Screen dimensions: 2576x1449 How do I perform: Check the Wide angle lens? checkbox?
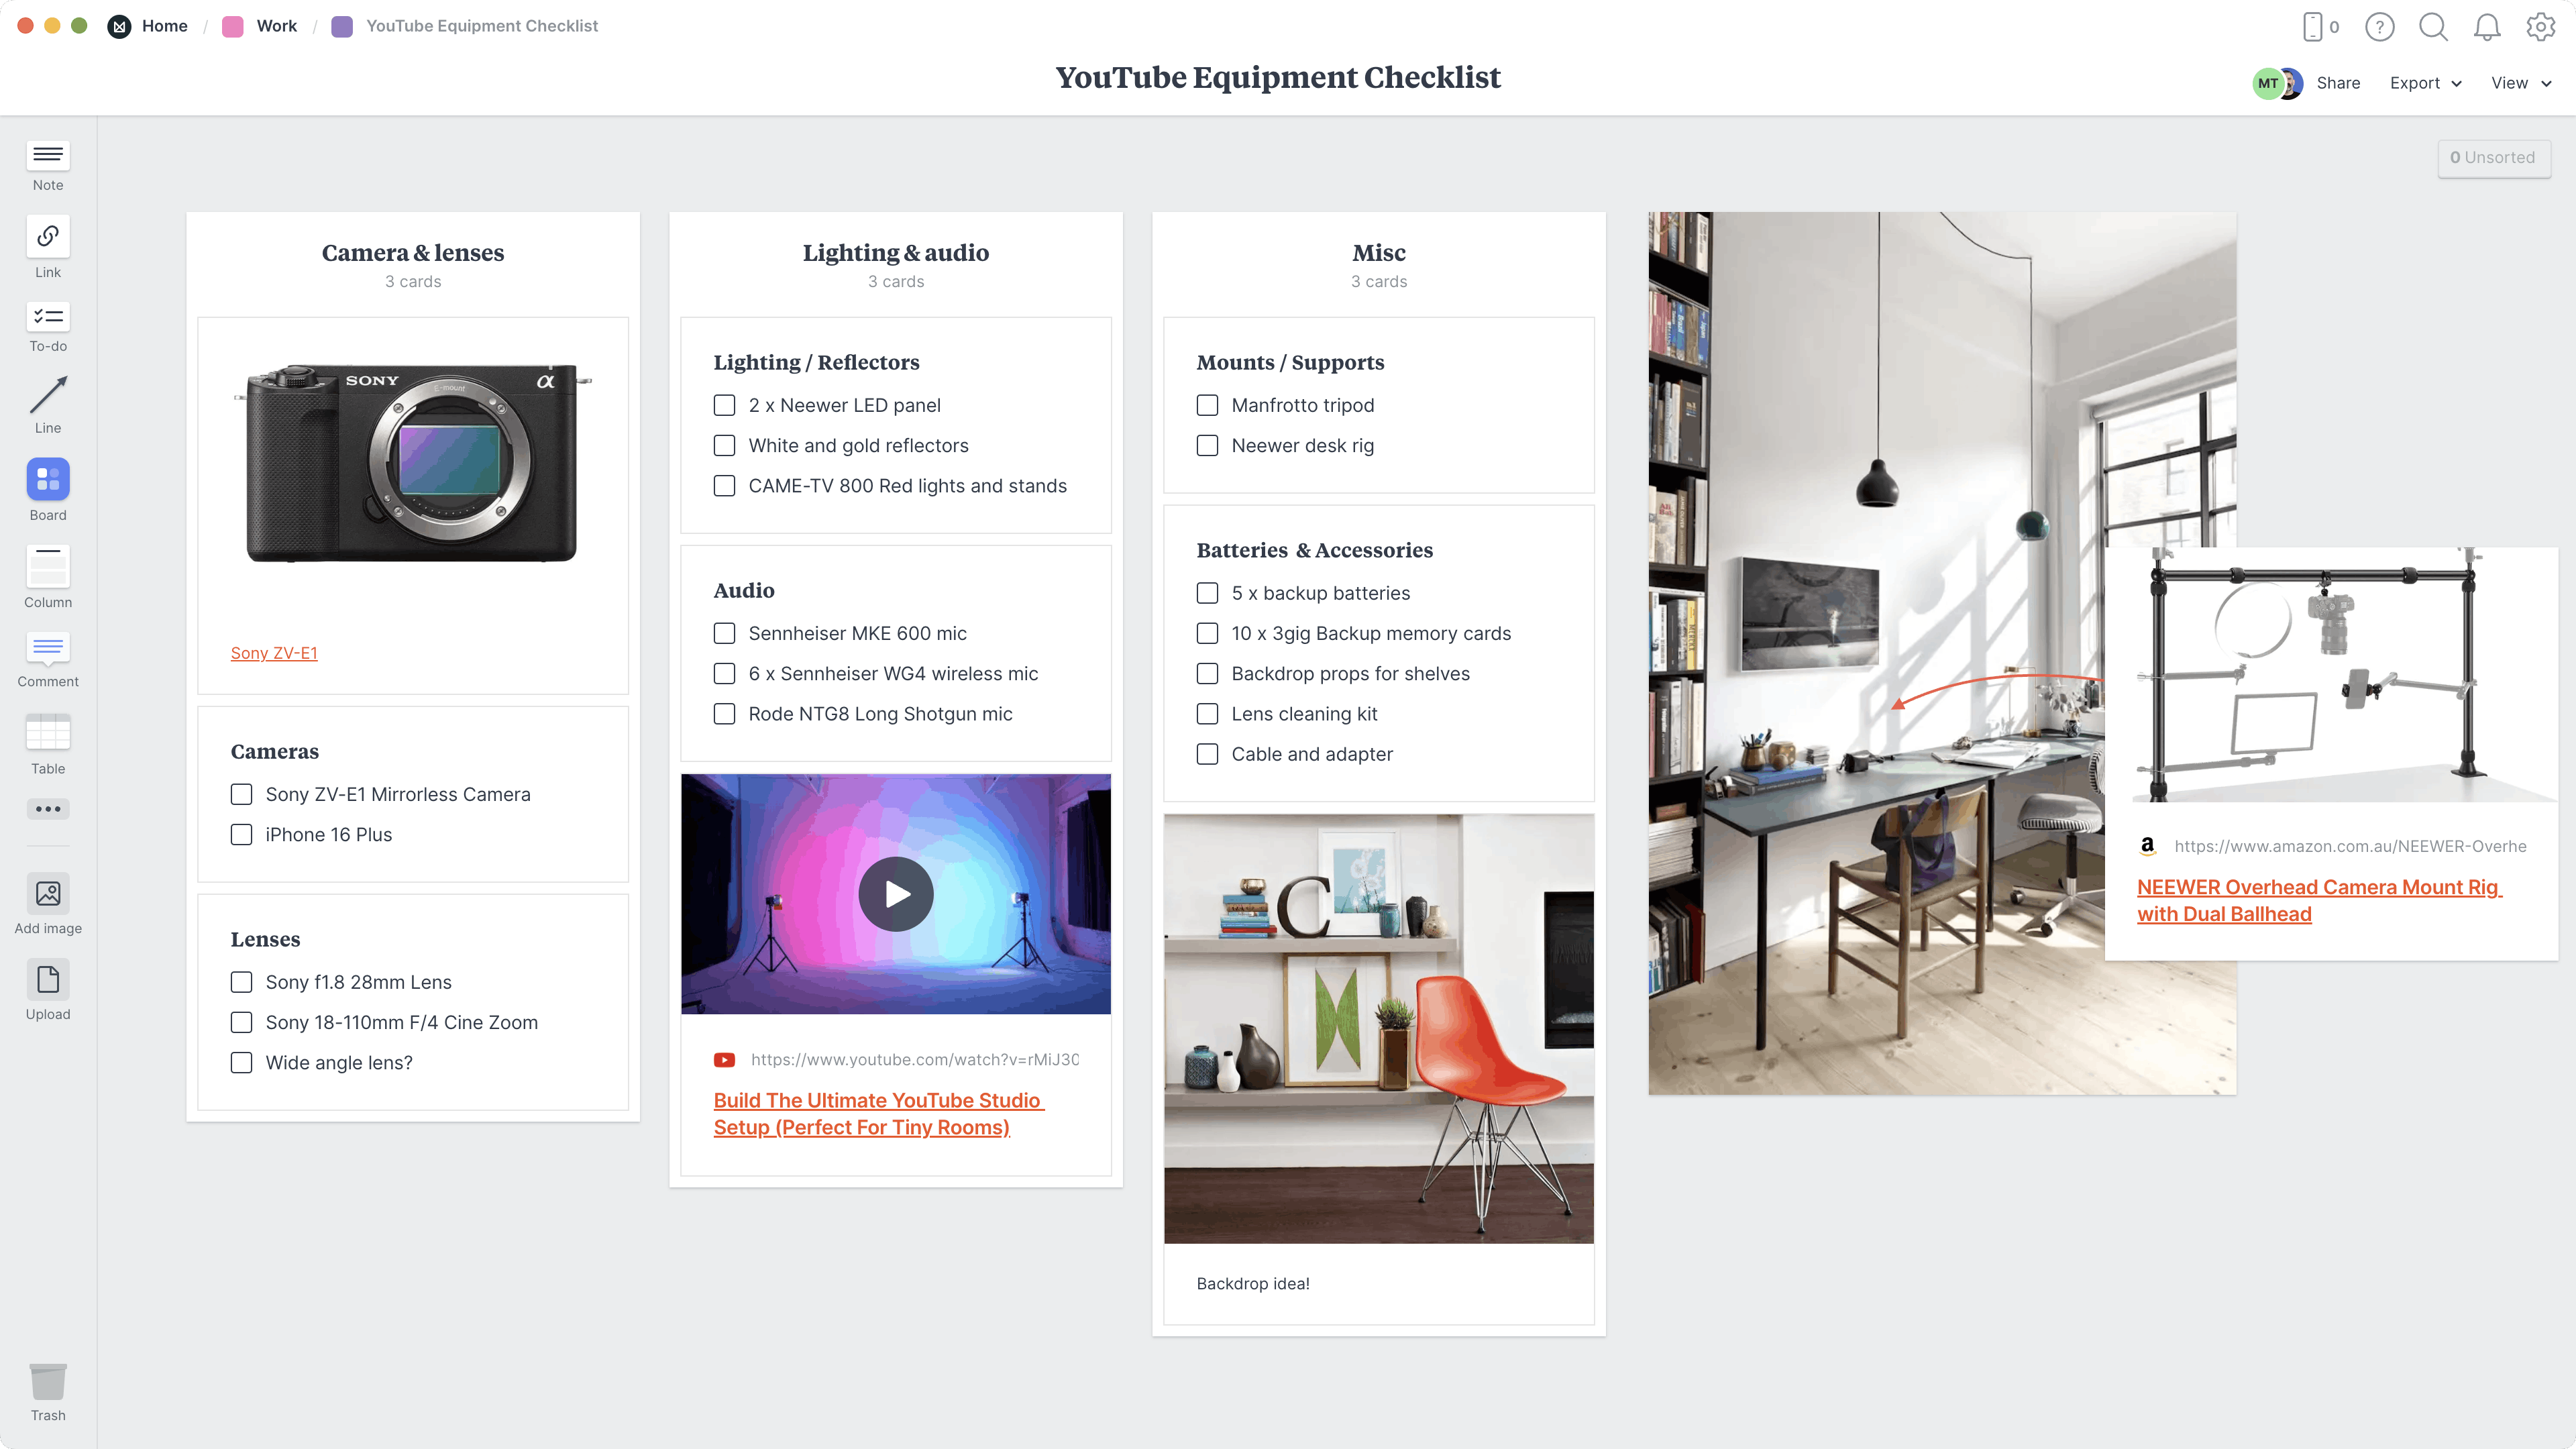[242, 1061]
